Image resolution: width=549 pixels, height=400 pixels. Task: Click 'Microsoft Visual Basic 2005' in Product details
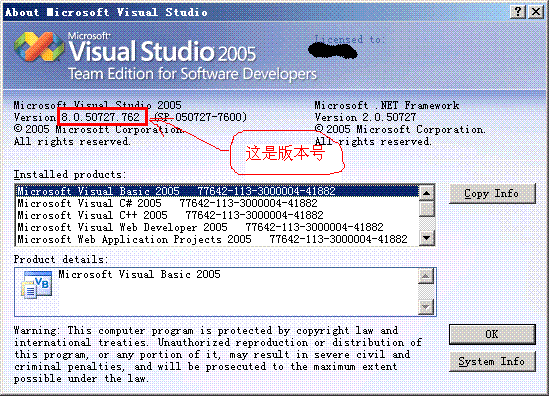(139, 274)
